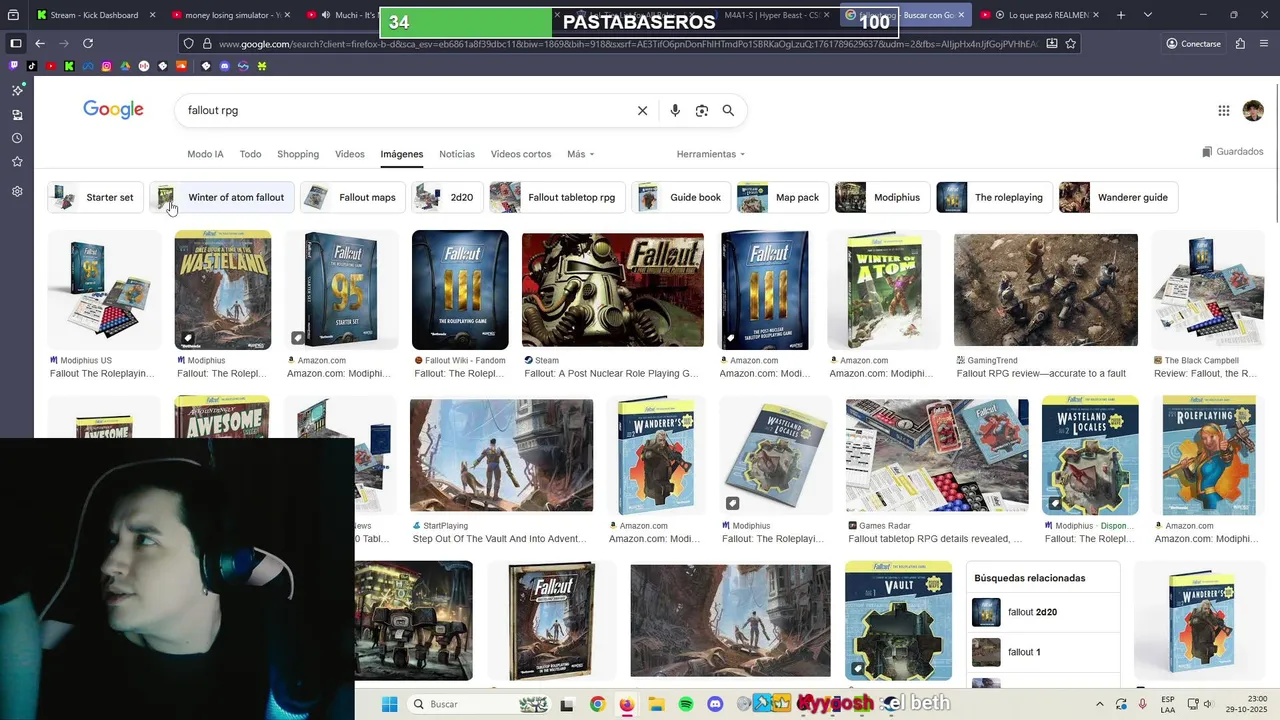Reload the page in Firefox

[x=88, y=44]
